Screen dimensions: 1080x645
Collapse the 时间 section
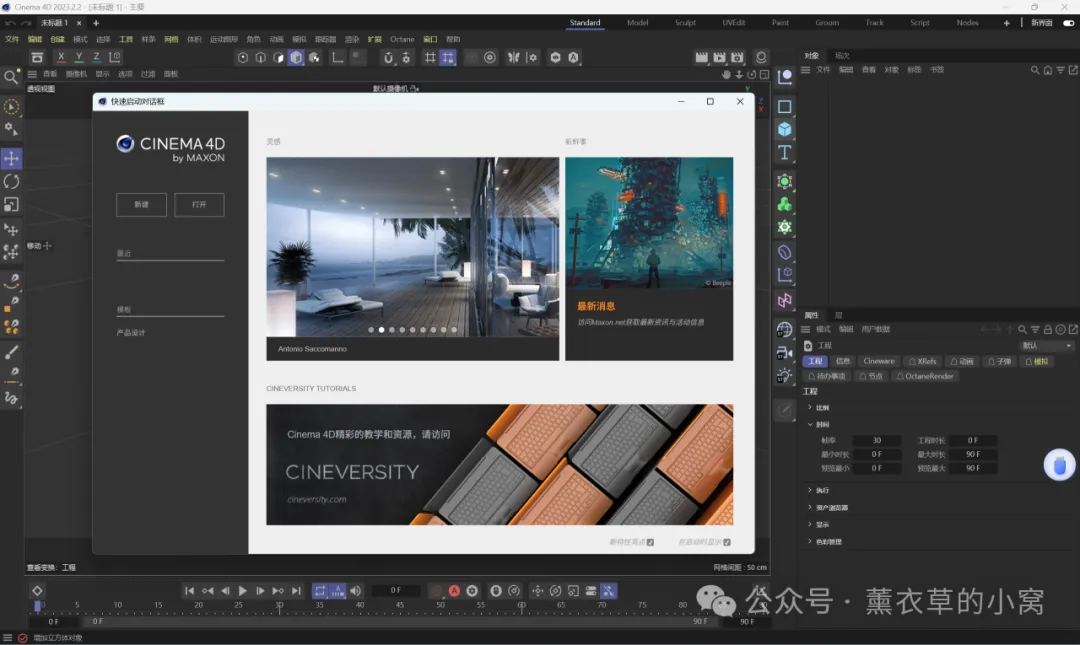pyautogui.click(x=810, y=424)
